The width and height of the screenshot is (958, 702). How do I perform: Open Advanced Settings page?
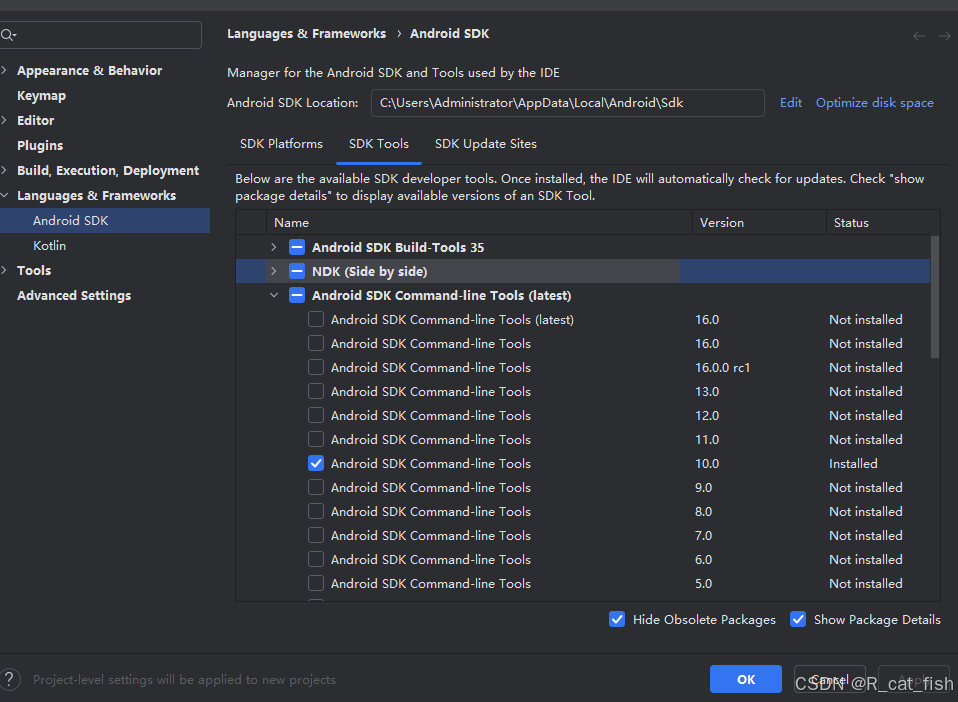(x=74, y=296)
